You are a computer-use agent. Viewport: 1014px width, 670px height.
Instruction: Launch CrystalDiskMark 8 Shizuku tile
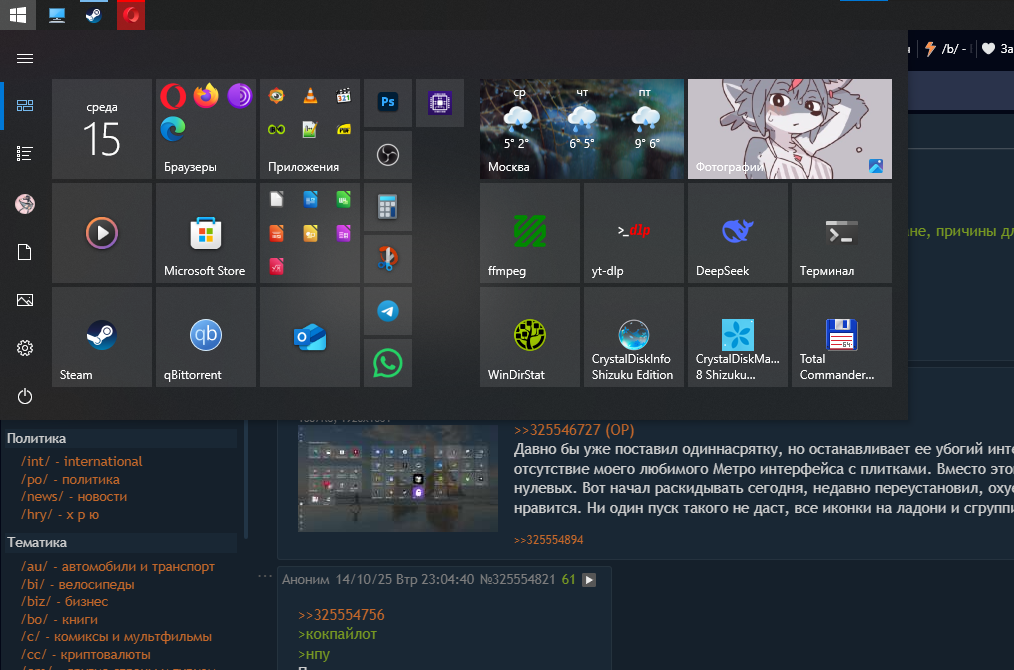tap(738, 337)
